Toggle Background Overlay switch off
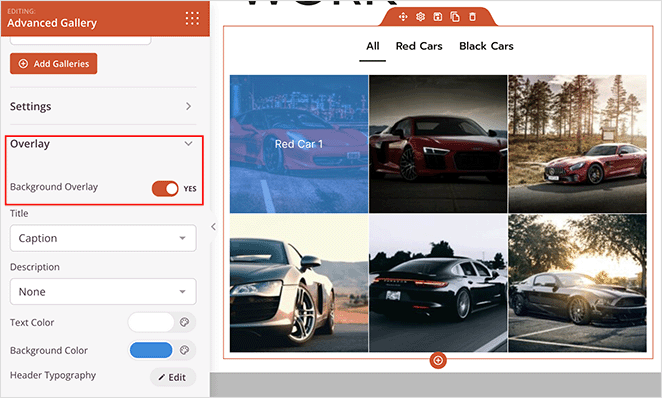This screenshot has width=662, height=398. [165, 189]
